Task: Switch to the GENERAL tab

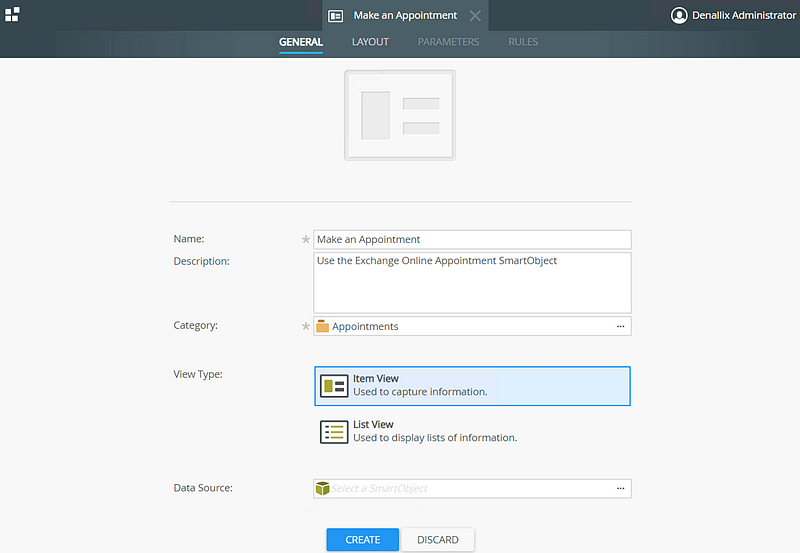Action: [x=301, y=42]
